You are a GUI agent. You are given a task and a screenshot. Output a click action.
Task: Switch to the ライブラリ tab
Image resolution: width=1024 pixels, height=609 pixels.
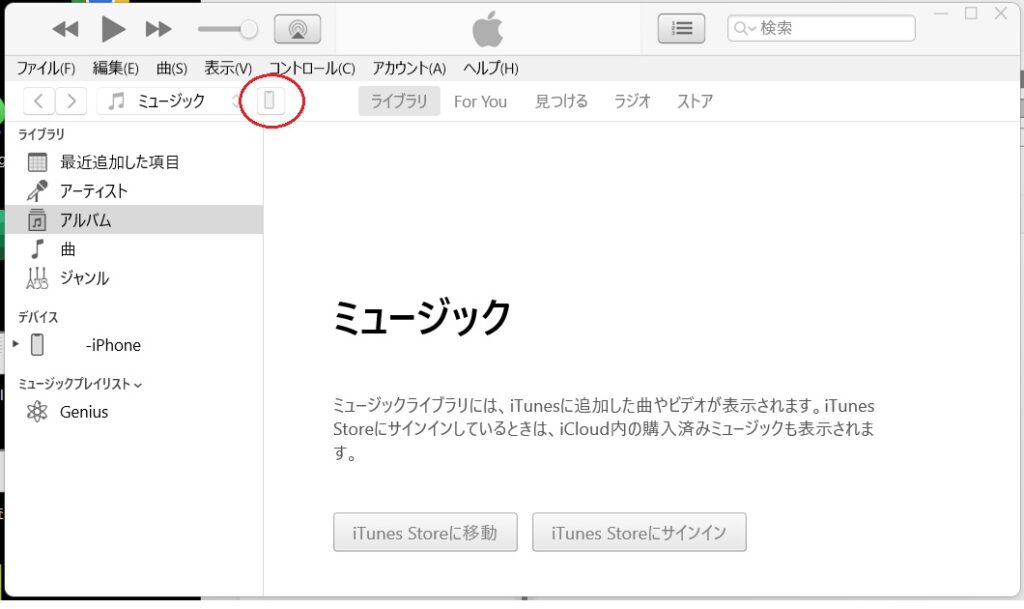(x=399, y=101)
